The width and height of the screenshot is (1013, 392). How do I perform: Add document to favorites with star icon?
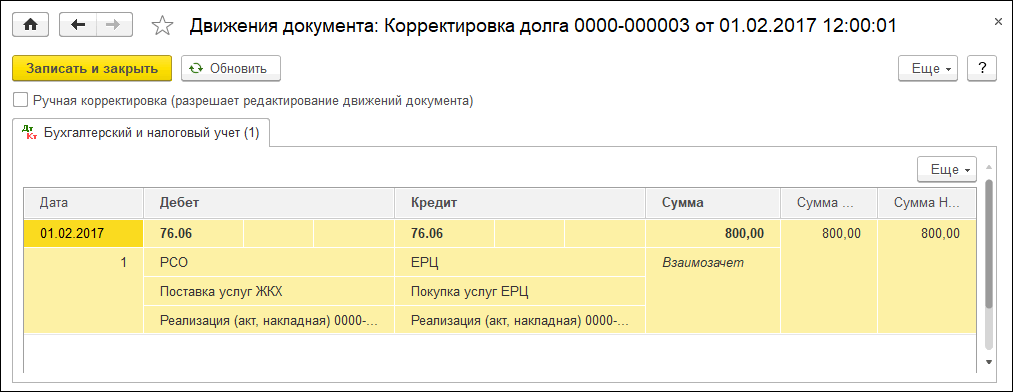click(162, 26)
